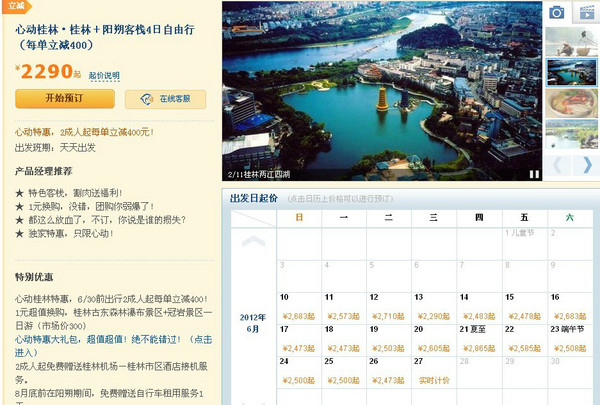The width and height of the screenshot is (600, 405).
Task: Go to next thumbnails with right arrow
Action: point(588,165)
